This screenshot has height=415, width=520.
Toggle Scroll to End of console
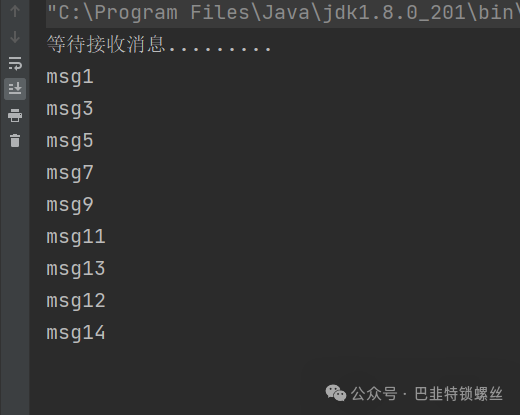pyautogui.click(x=15, y=89)
